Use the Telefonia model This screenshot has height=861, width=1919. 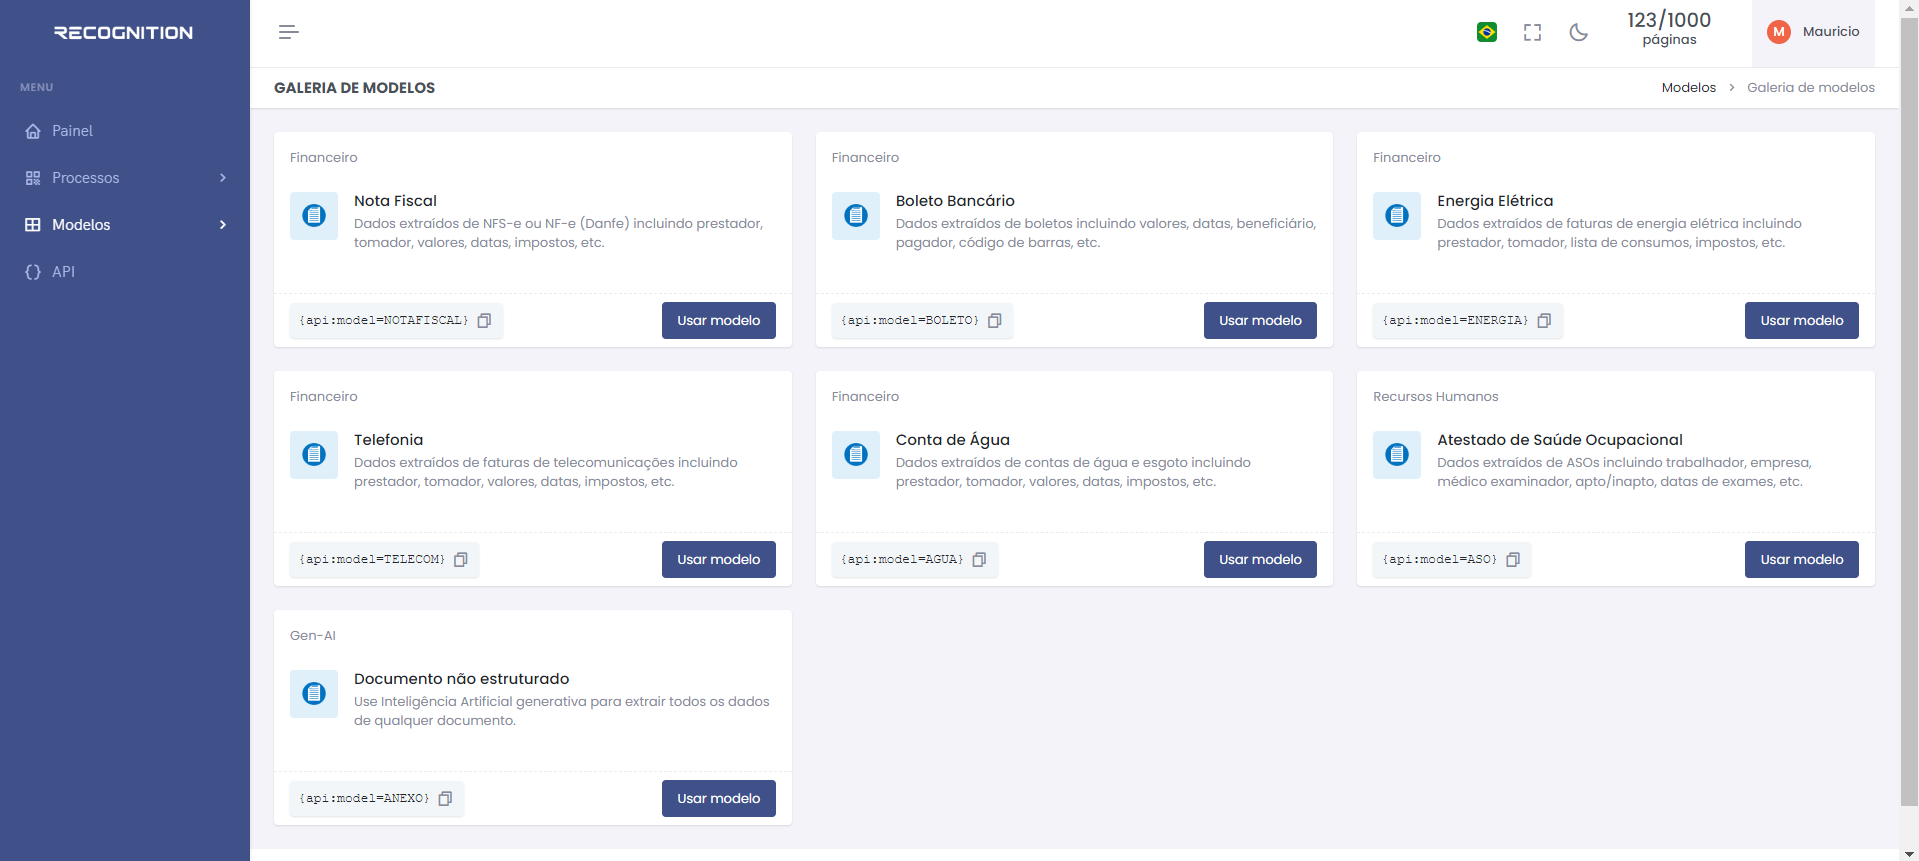(x=719, y=560)
